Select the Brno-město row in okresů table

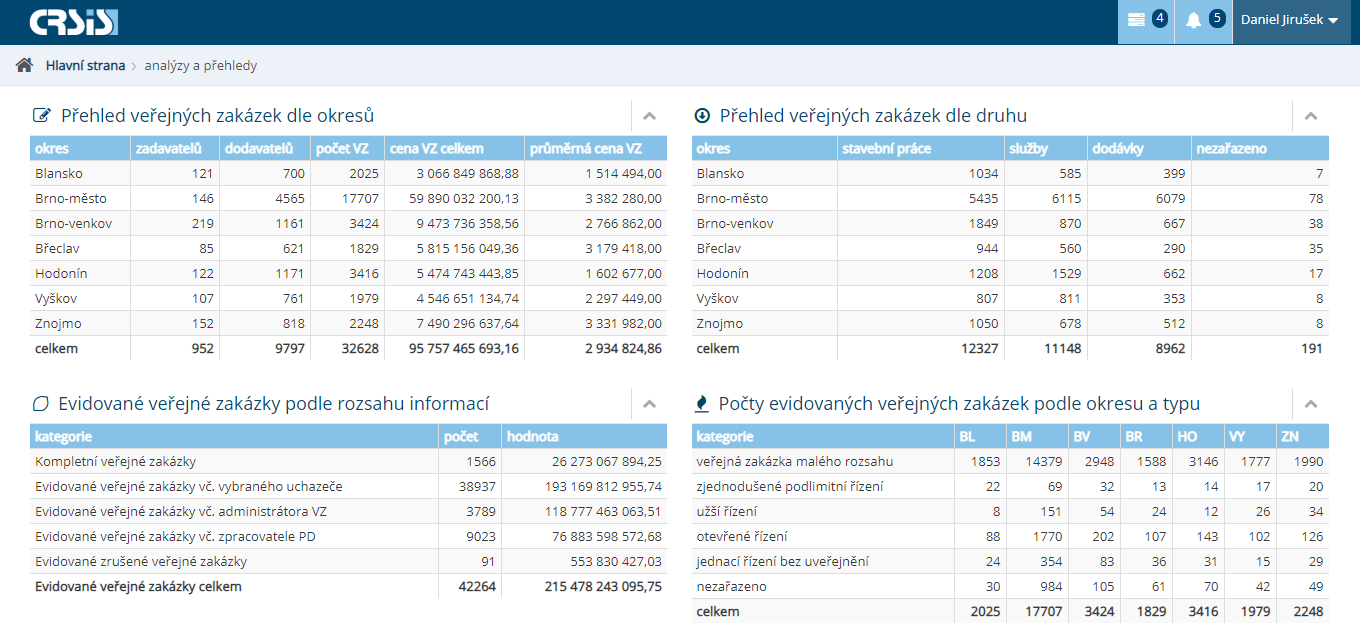(x=70, y=198)
